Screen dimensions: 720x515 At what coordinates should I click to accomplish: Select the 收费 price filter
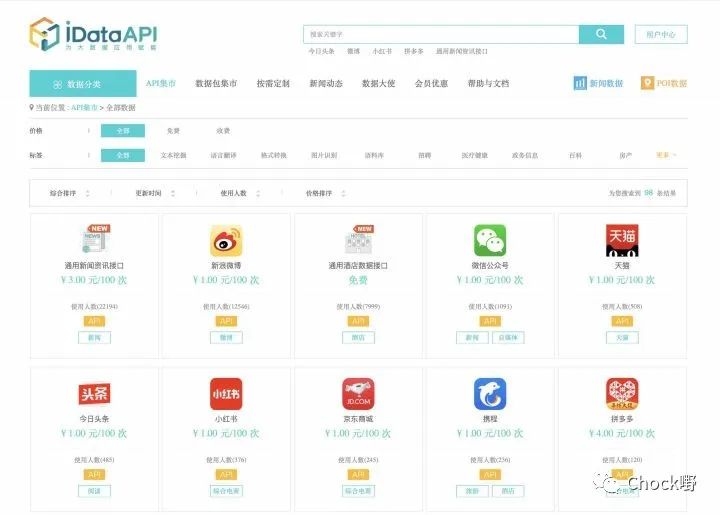tap(223, 131)
